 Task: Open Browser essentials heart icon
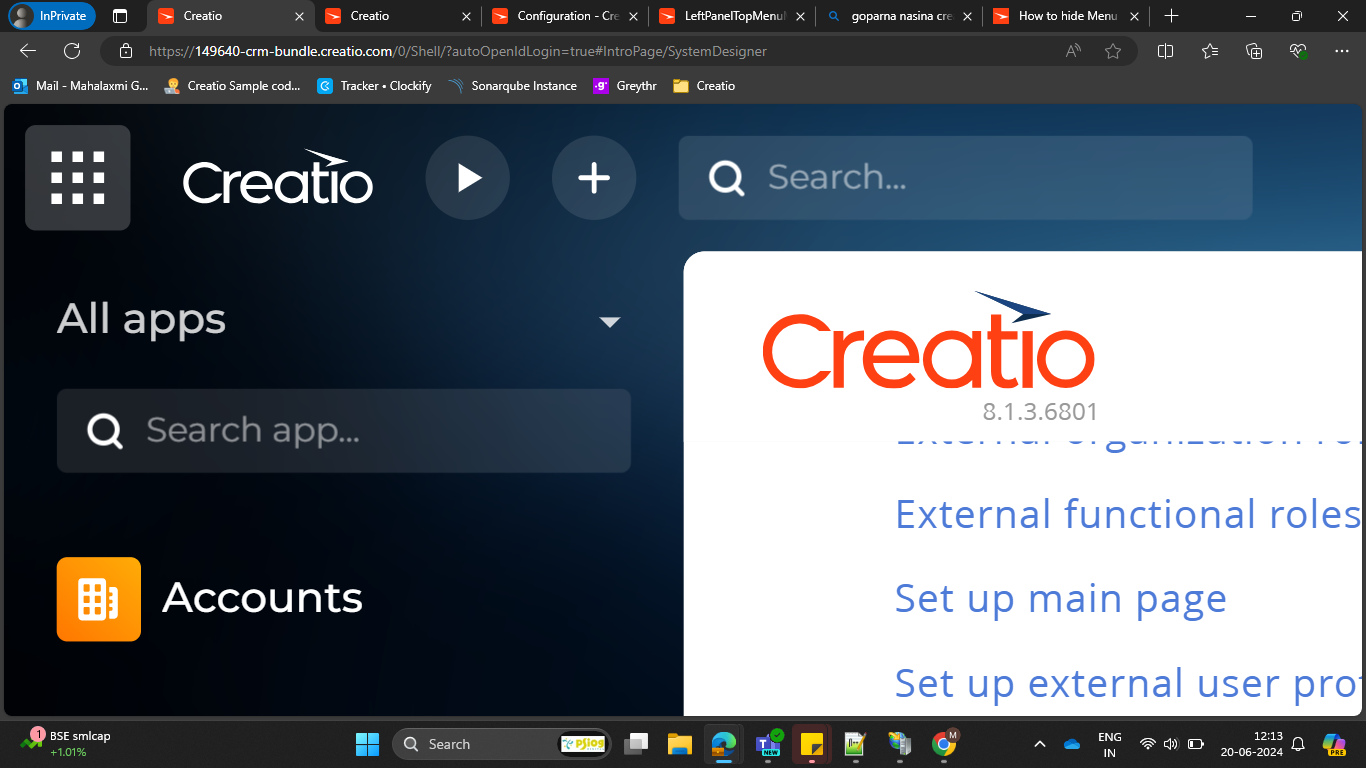(1298, 51)
